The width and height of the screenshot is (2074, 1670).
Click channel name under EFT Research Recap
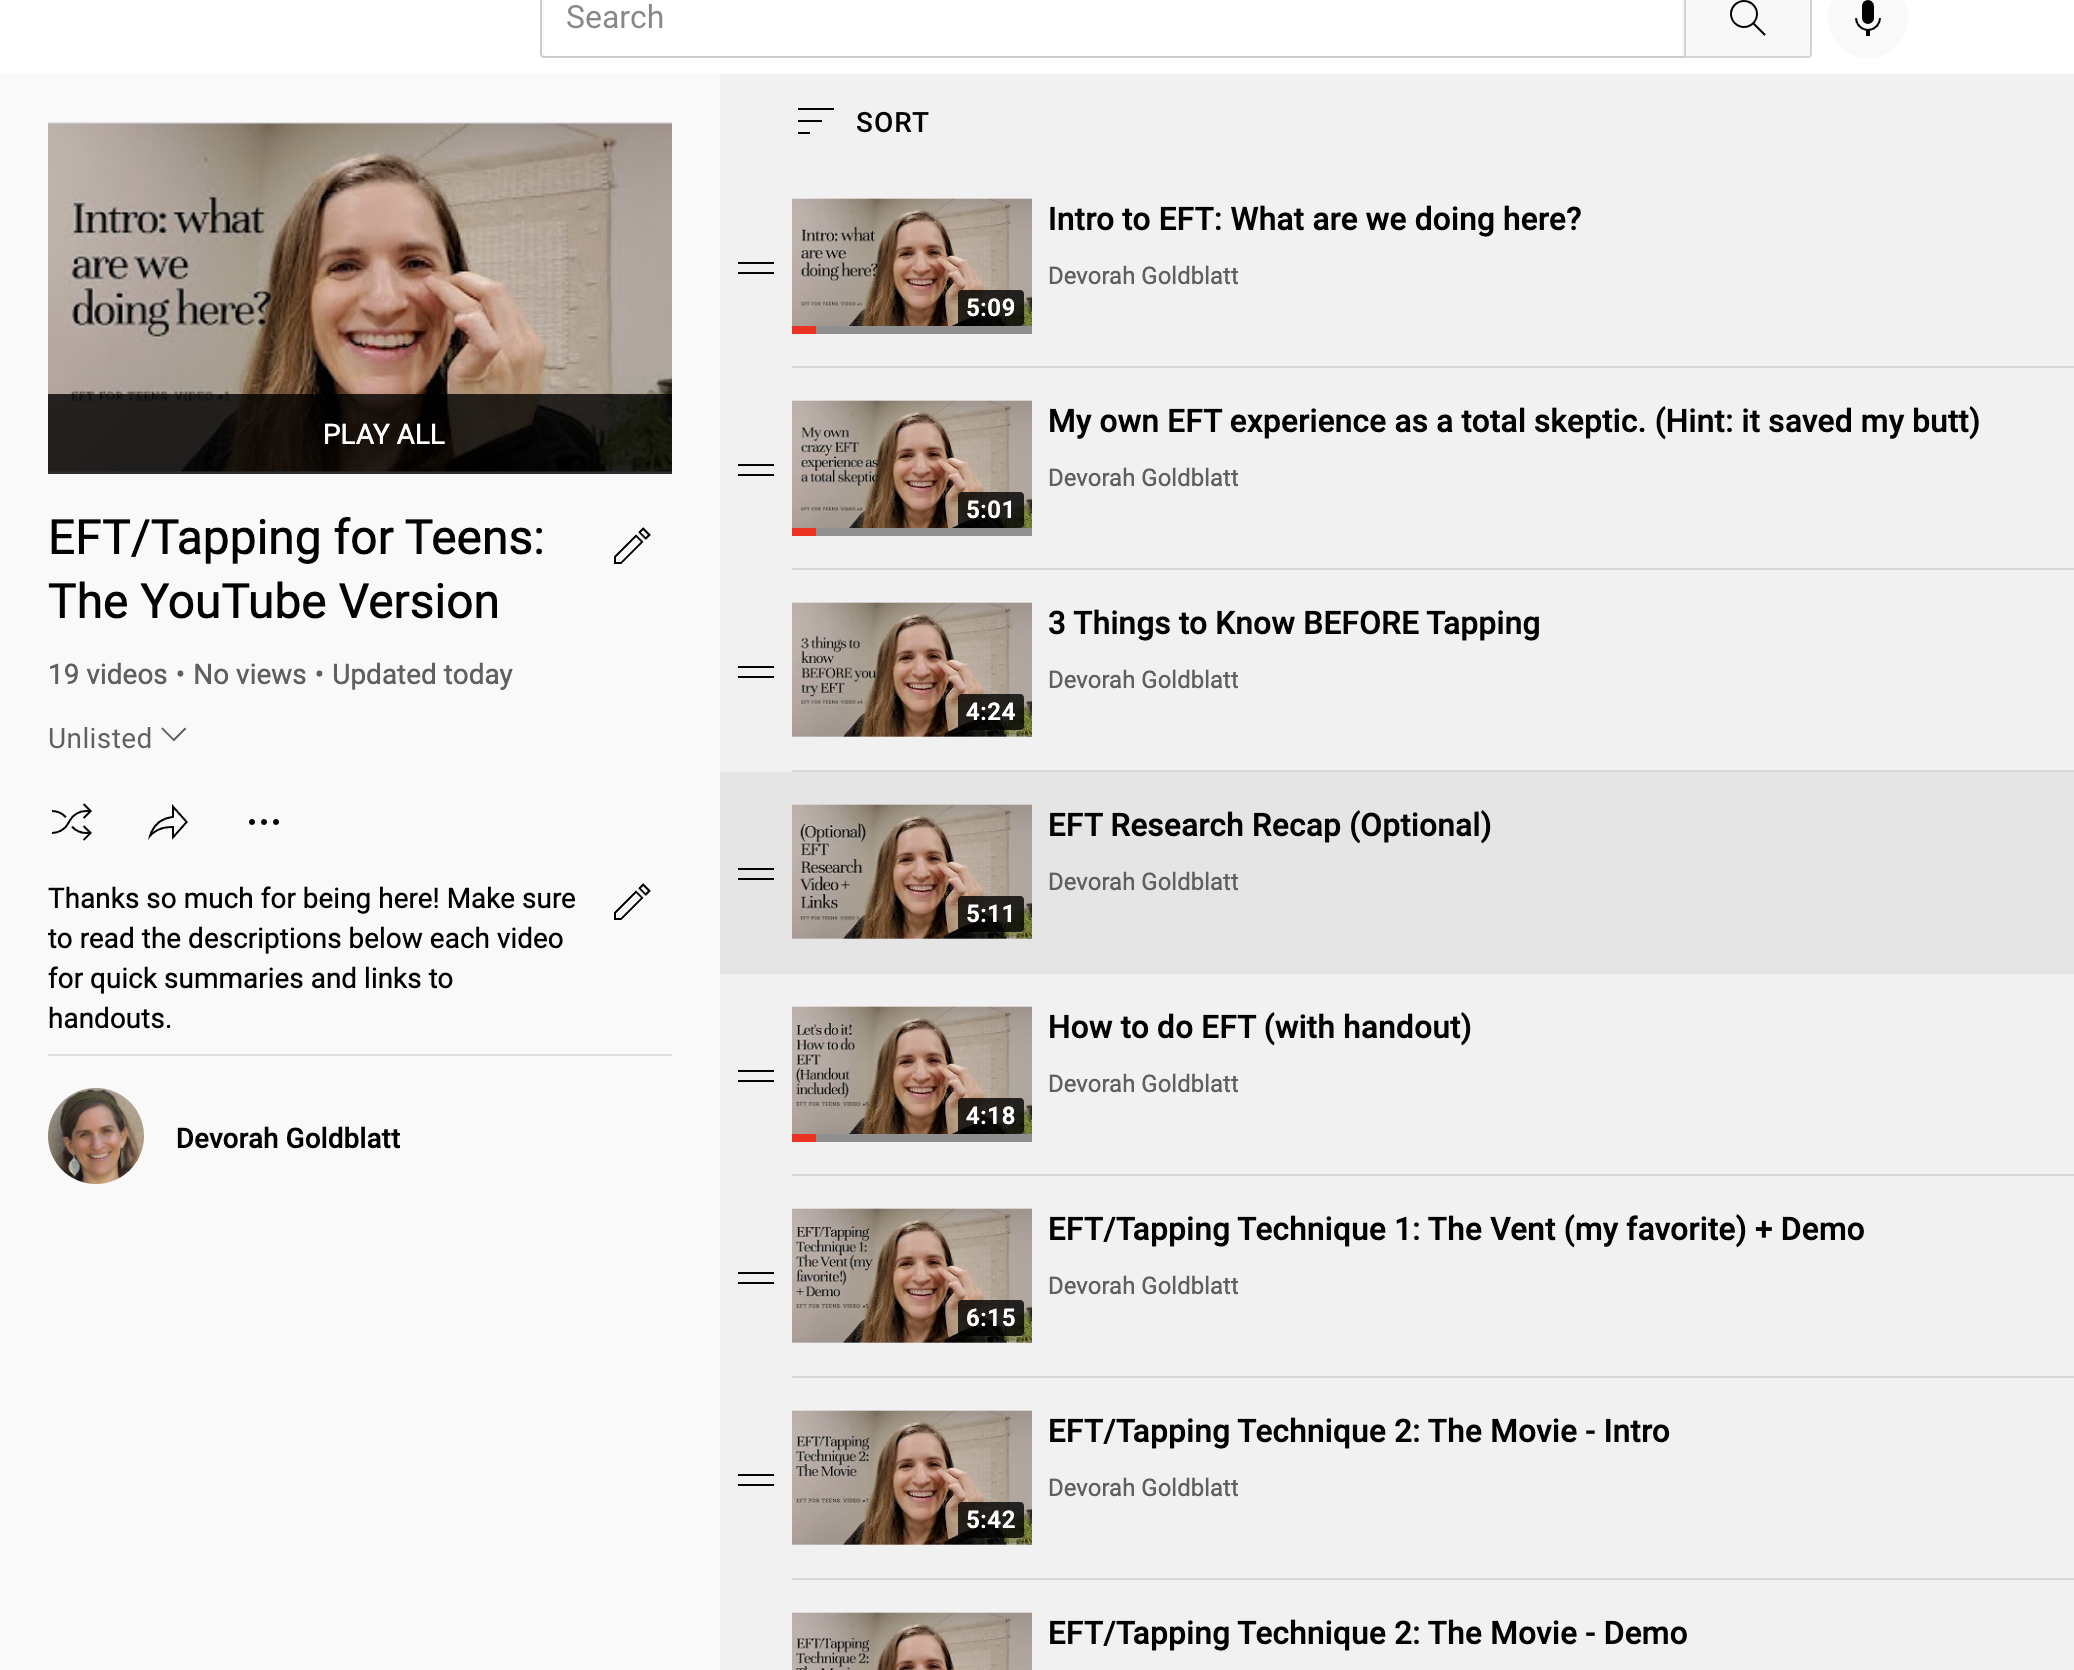pos(1143,882)
